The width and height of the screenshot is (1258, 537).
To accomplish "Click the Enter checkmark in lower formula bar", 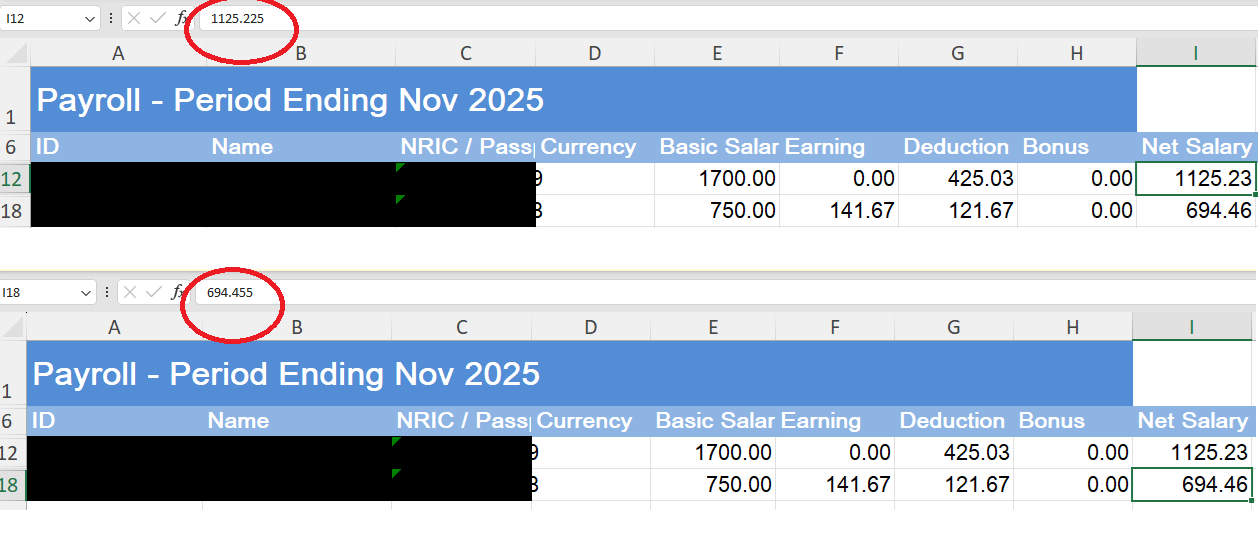I will pos(153,292).
